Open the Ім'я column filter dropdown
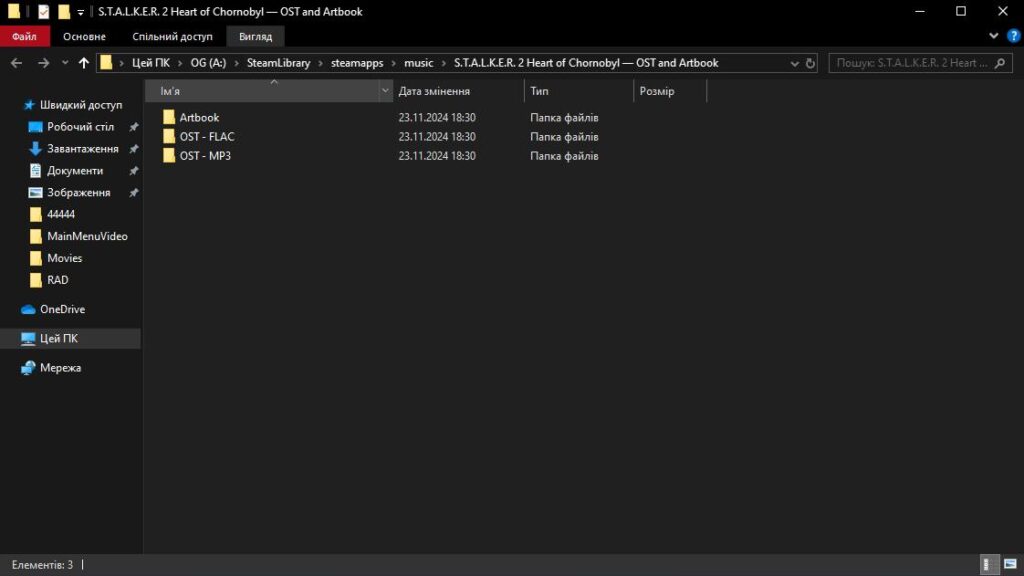 pyautogui.click(x=385, y=91)
